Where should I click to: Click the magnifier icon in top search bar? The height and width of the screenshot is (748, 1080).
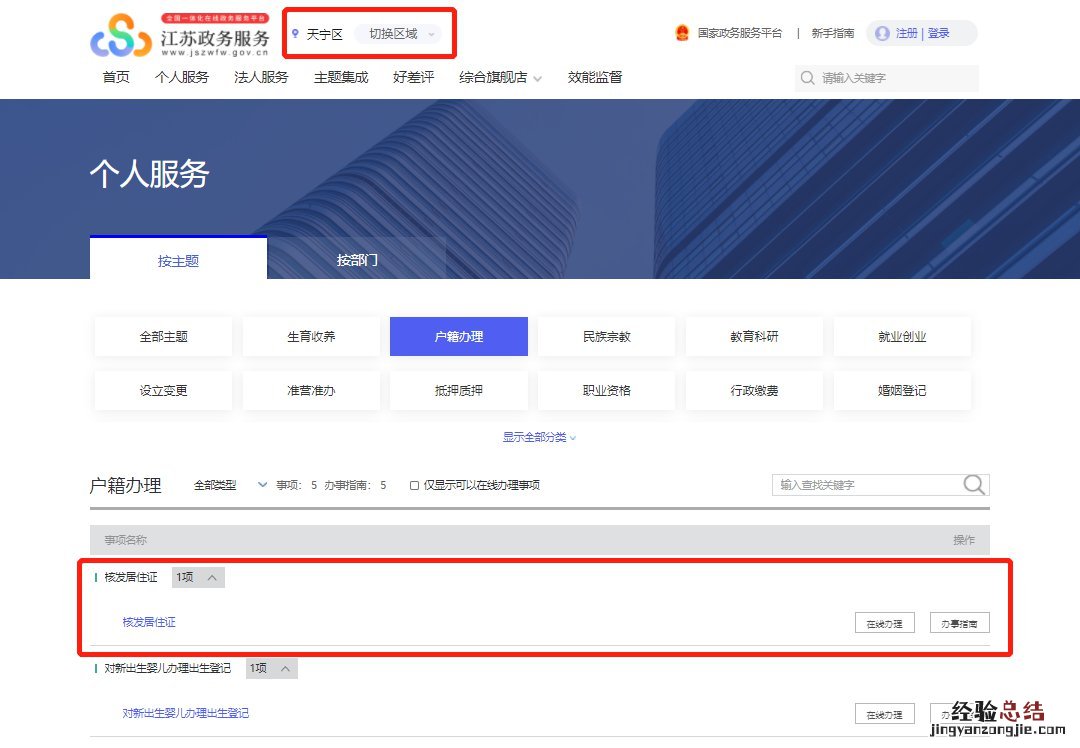point(808,78)
